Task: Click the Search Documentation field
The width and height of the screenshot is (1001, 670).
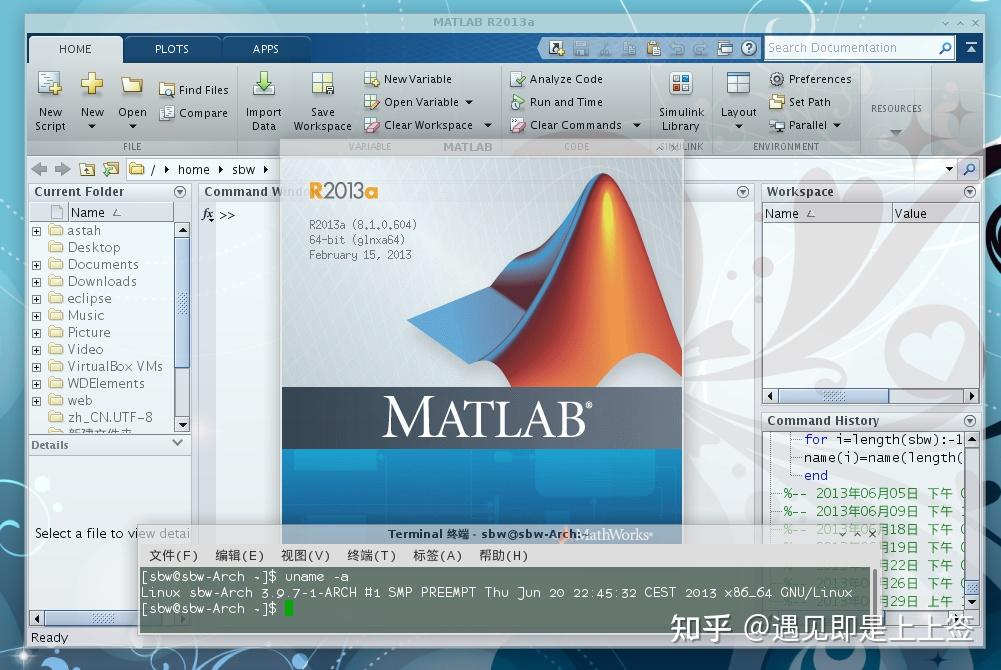Action: 855,47
